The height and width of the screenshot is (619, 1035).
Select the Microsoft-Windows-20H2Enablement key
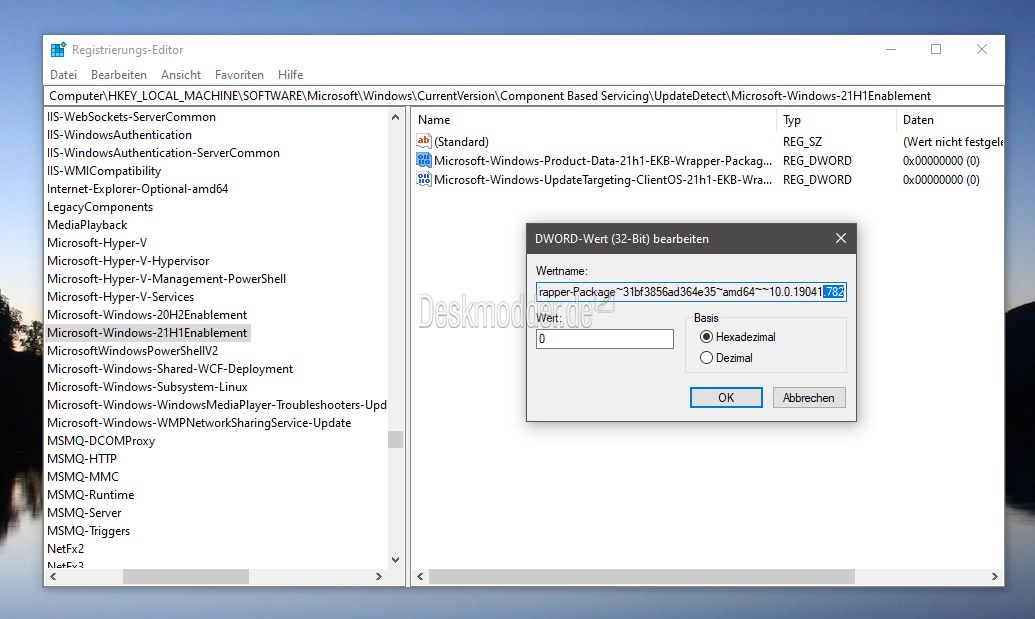pos(147,315)
